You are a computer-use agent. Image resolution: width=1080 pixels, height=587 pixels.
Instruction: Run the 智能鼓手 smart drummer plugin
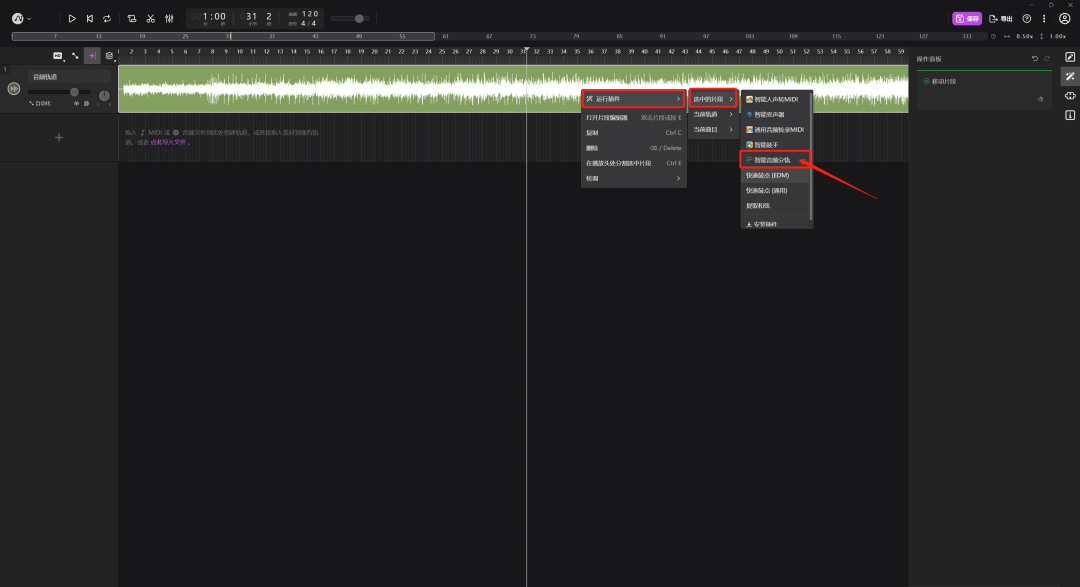pos(775,145)
